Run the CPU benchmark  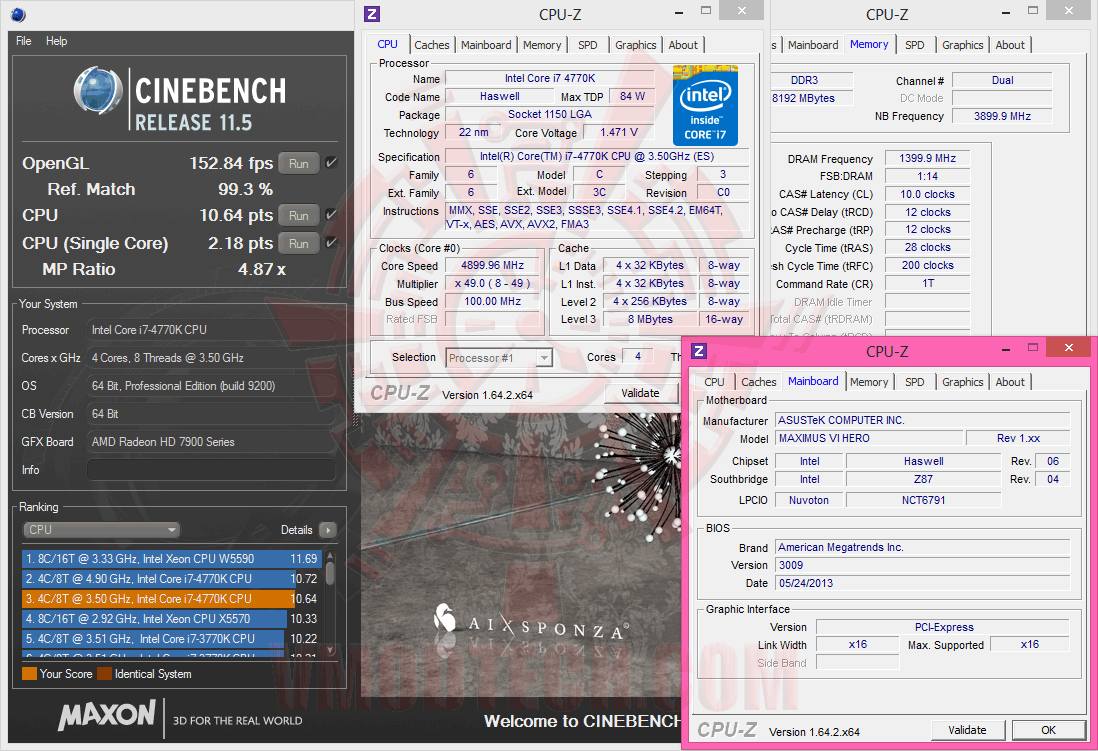(299, 215)
